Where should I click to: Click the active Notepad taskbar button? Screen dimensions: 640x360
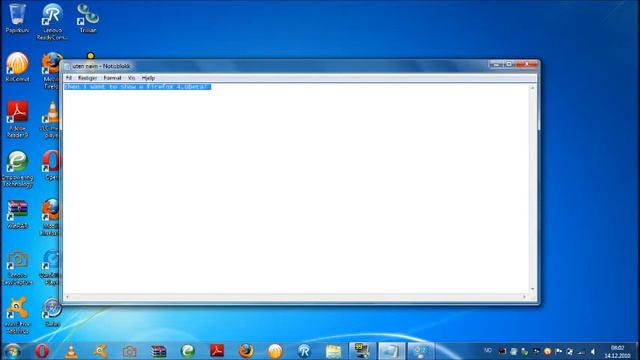tap(391, 351)
